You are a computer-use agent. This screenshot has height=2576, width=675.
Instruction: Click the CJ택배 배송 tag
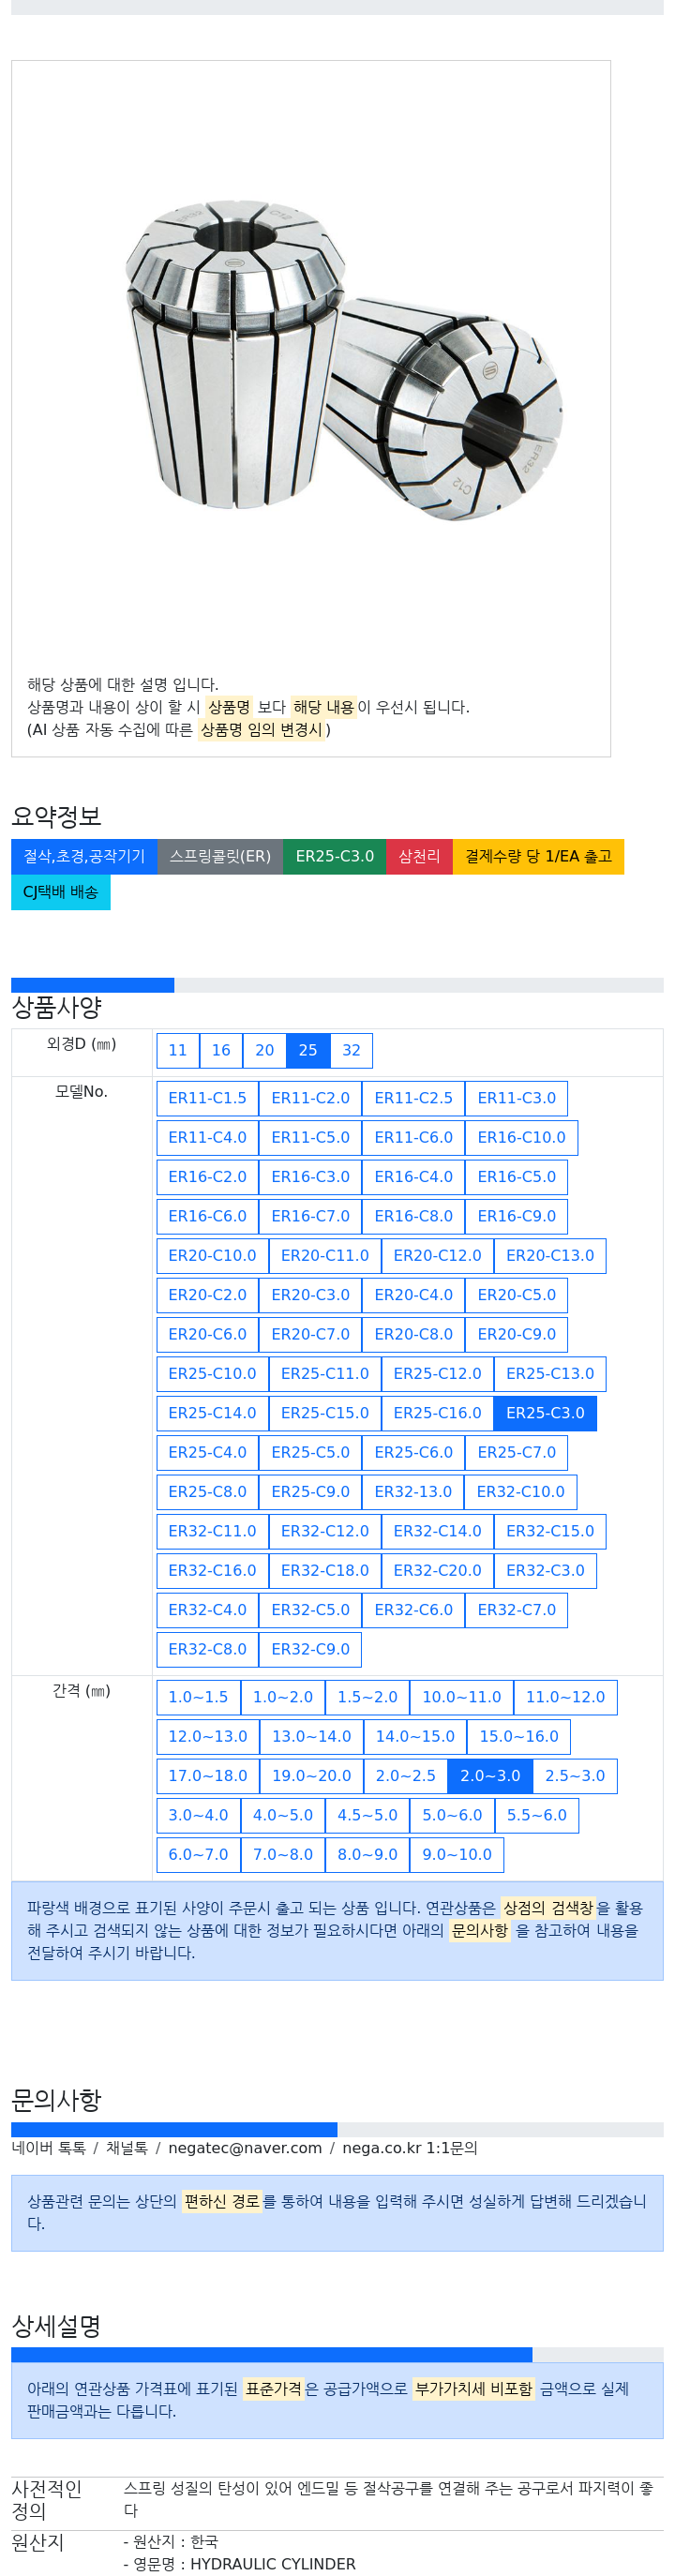coord(61,892)
